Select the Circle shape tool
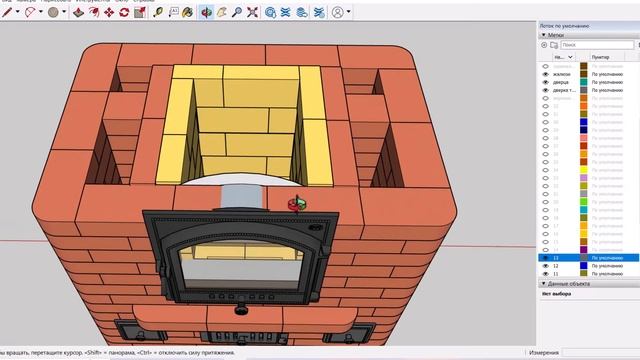This screenshot has width=640, height=360. (x=53, y=12)
